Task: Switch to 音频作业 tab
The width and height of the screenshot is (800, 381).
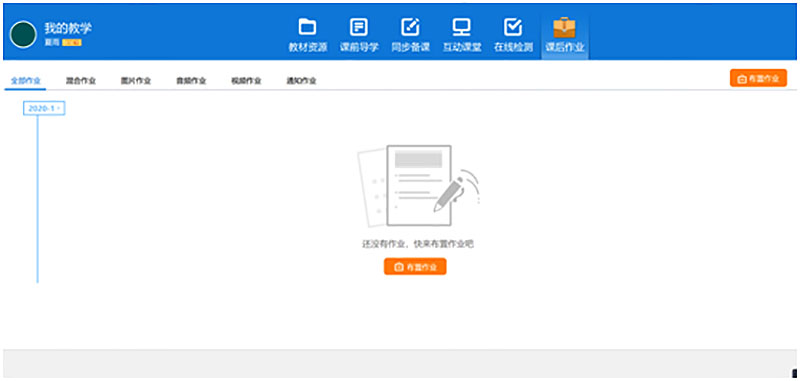Action: (x=191, y=81)
